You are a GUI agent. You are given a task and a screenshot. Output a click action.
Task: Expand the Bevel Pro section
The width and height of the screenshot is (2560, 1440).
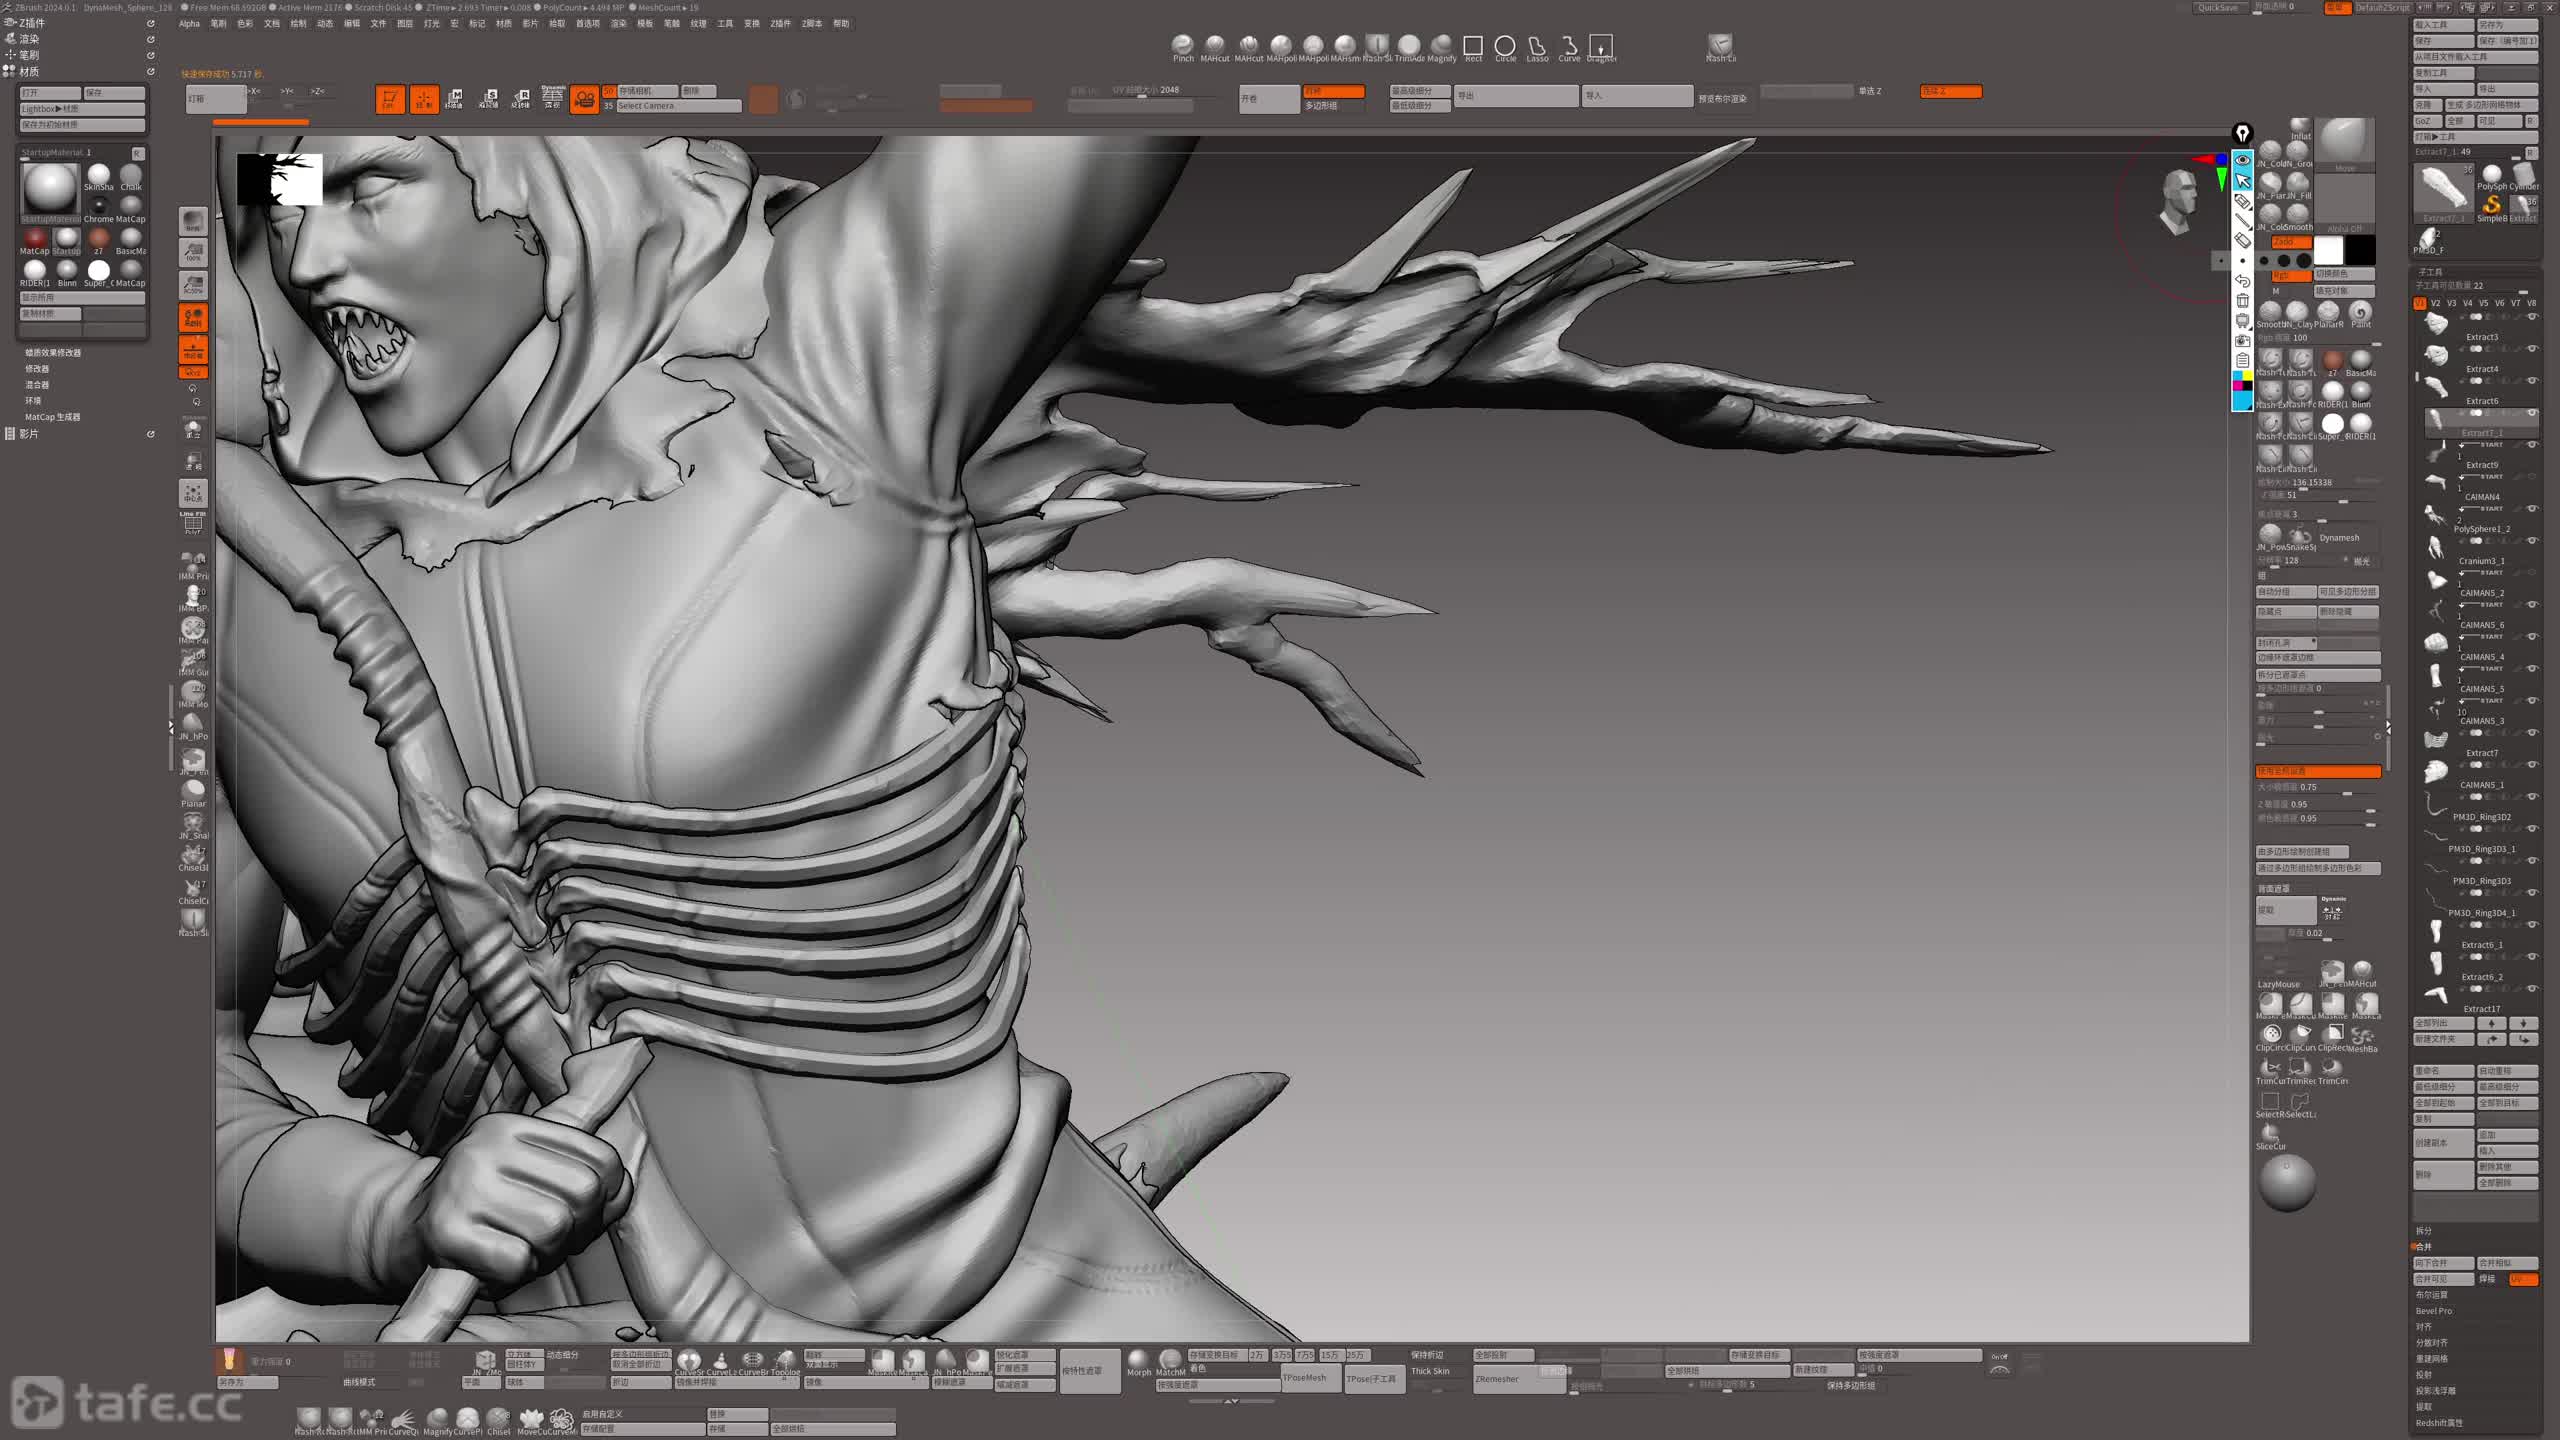(x=2433, y=1311)
